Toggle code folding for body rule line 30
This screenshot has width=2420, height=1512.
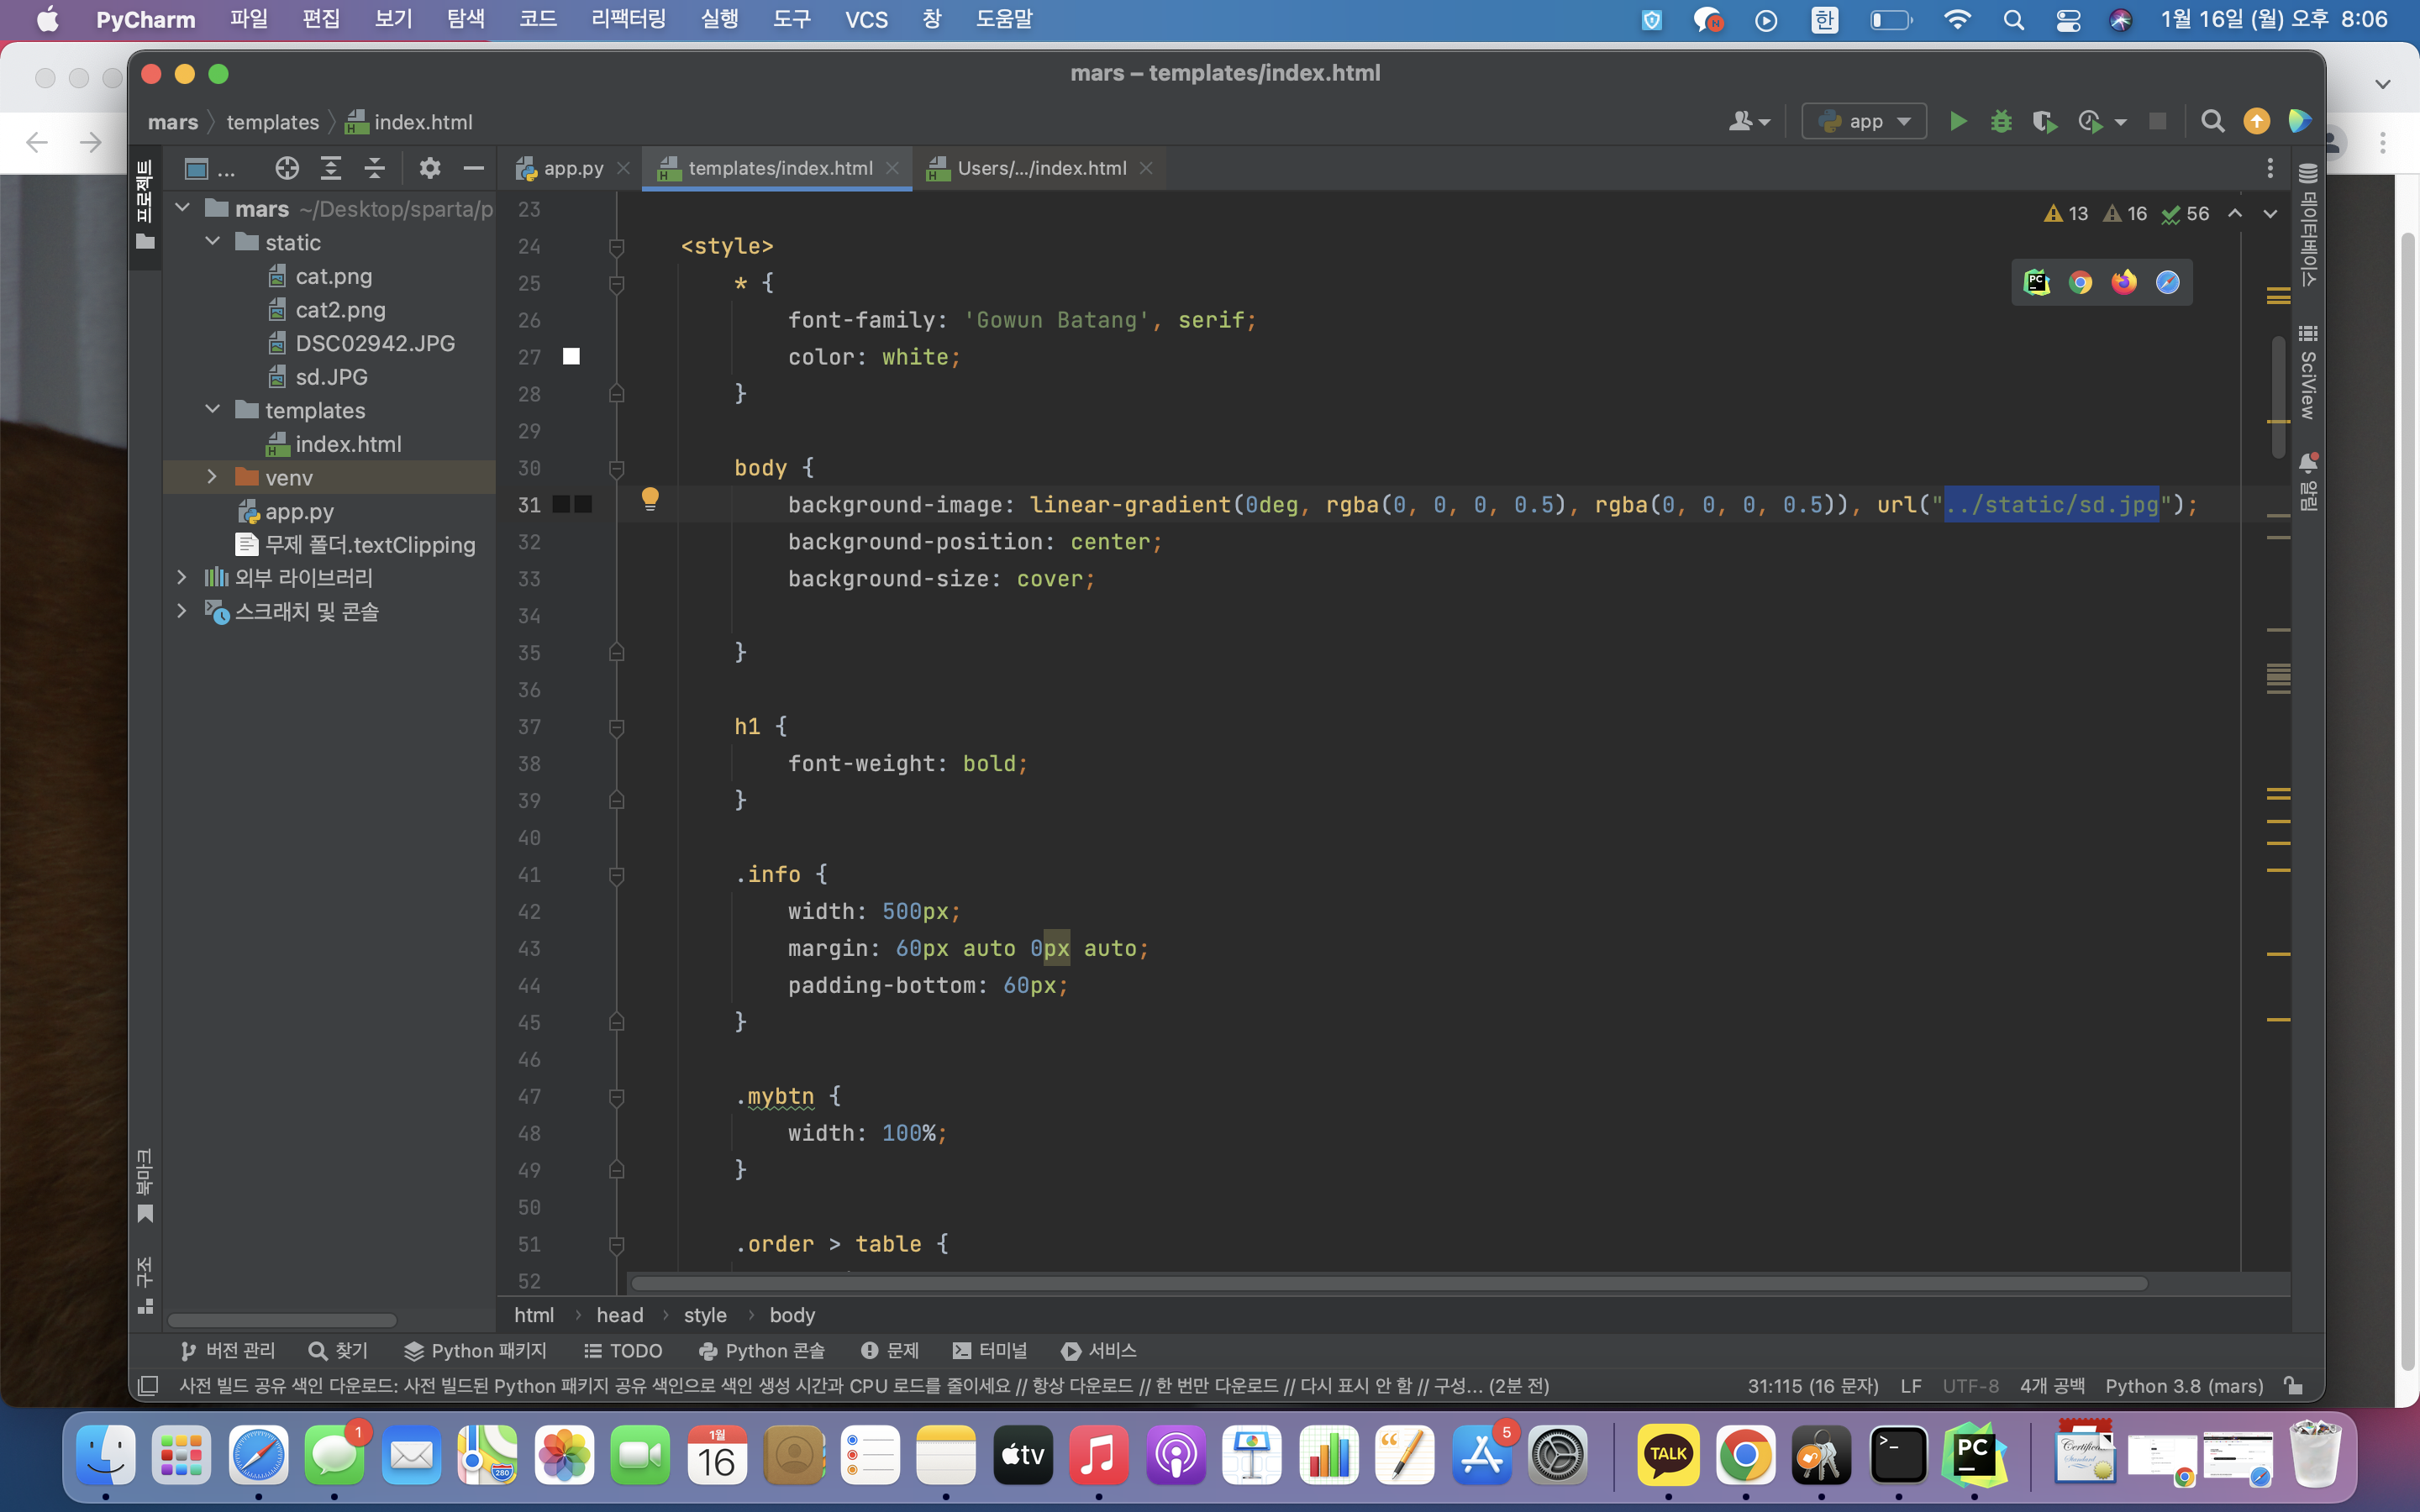coord(617,469)
